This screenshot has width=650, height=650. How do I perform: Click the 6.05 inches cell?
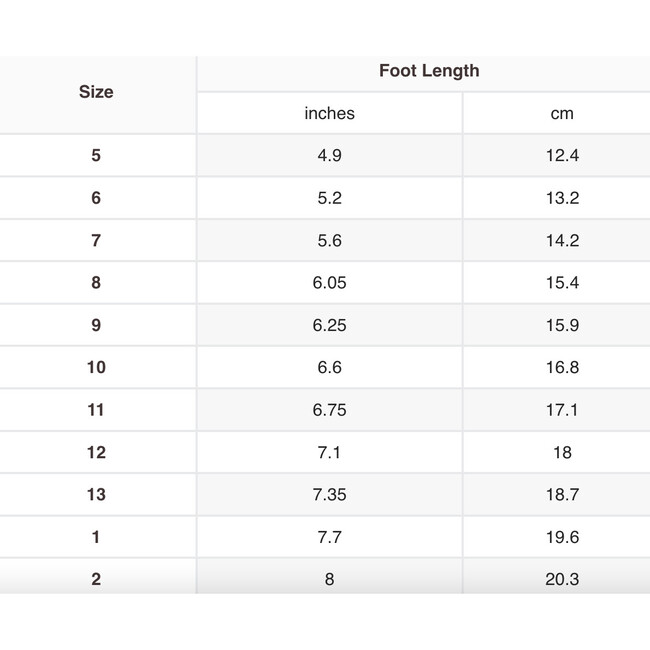tap(329, 283)
